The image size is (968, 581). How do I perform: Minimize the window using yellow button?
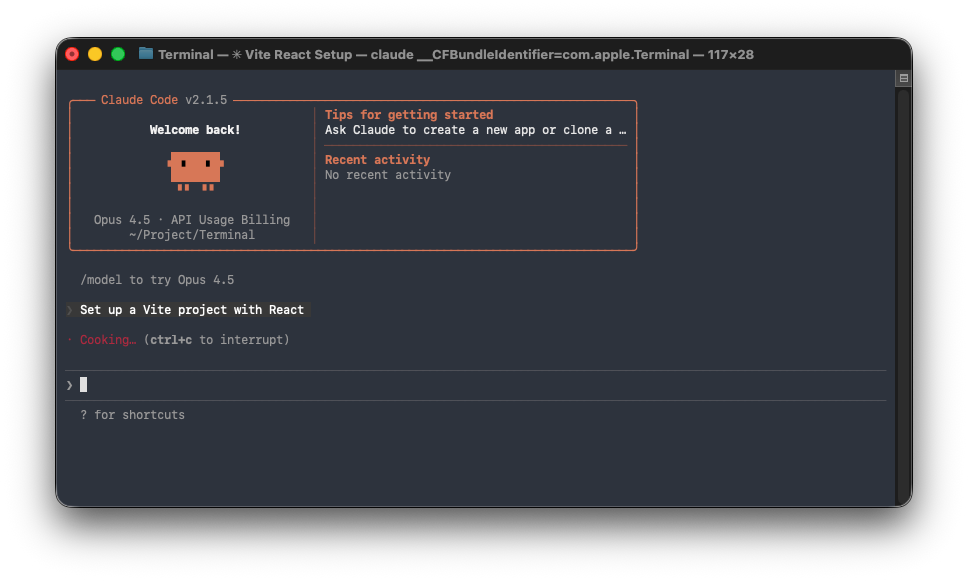[x=95, y=54]
